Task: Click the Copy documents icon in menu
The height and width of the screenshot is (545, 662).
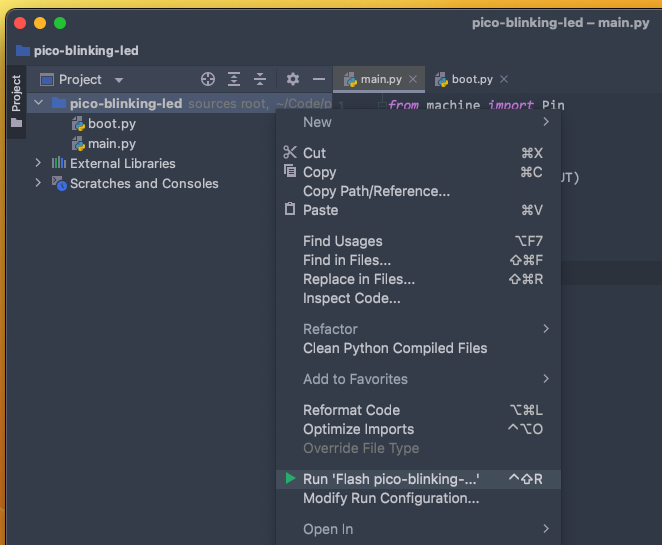Action: coord(290,171)
